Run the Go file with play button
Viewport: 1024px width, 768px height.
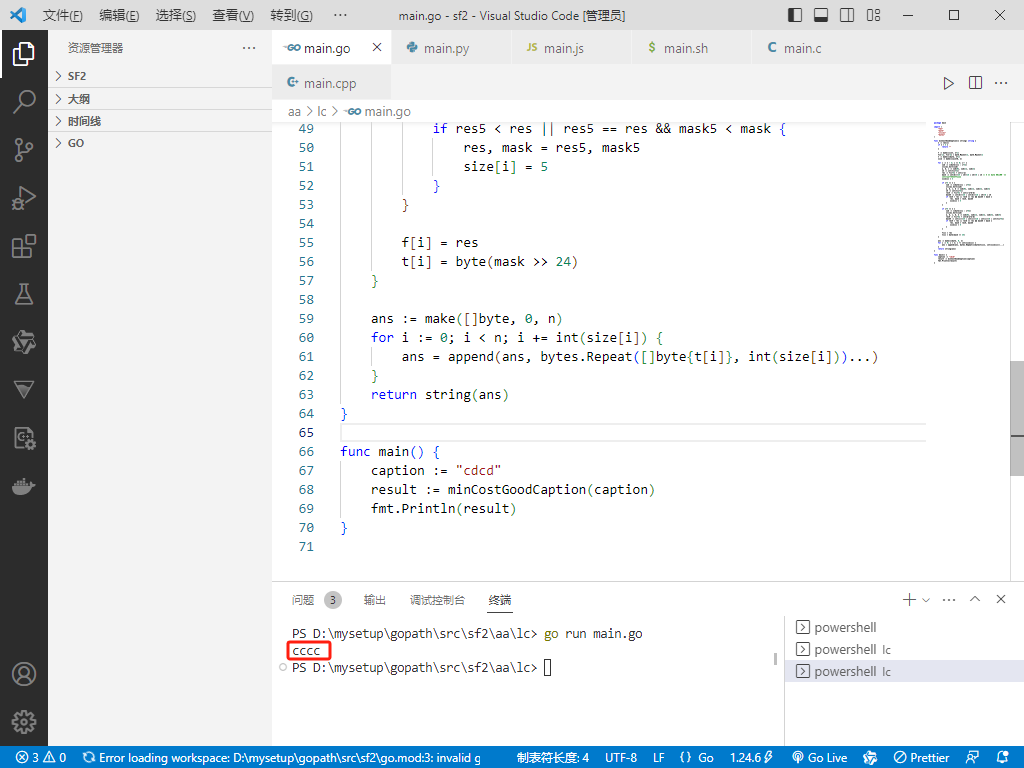coord(948,83)
